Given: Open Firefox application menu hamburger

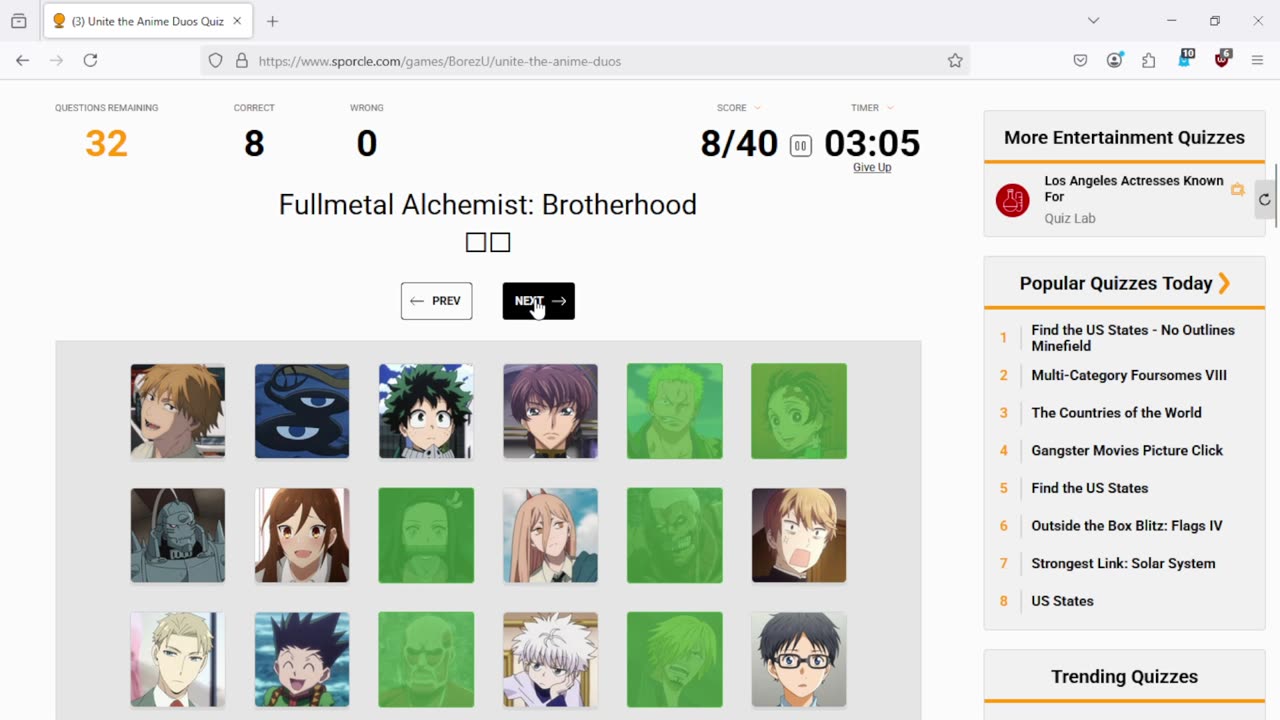Looking at the screenshot, I should pyautogui.click(x=1257, y=61).
